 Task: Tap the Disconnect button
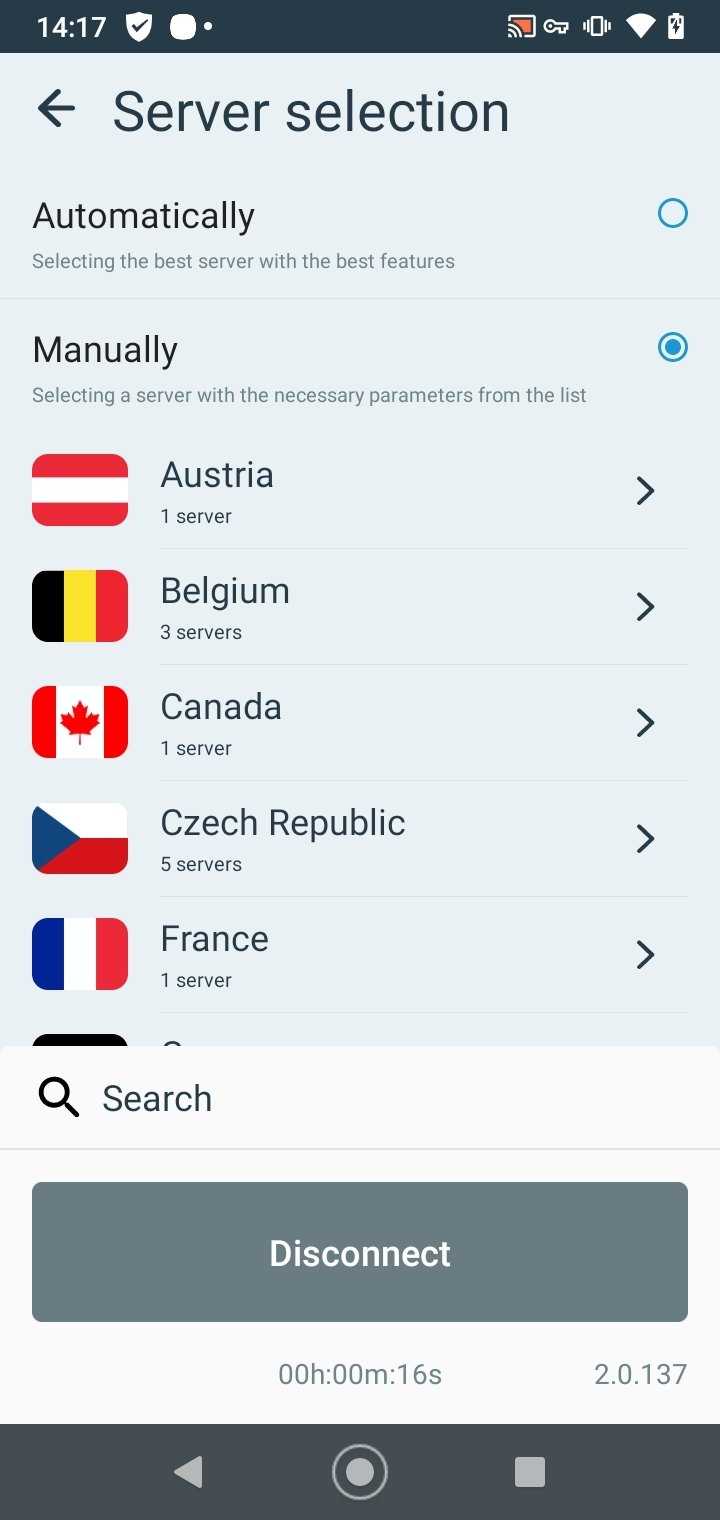tap(360, 1252)
